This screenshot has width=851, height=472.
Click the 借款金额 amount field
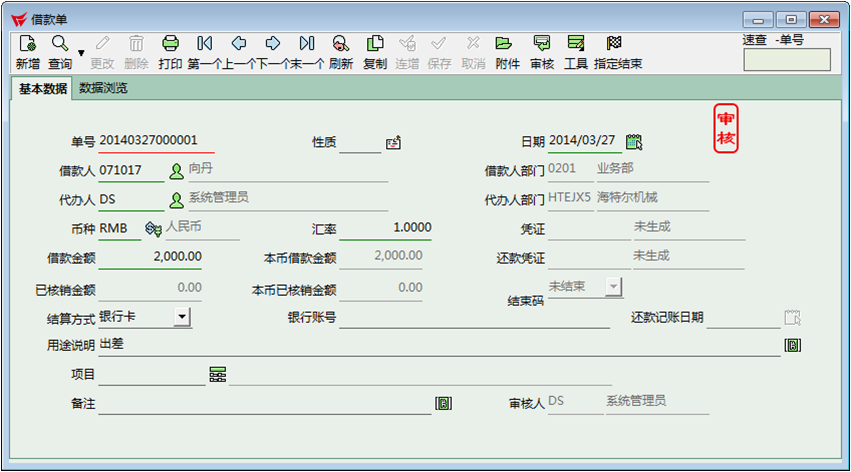[150, 258]
